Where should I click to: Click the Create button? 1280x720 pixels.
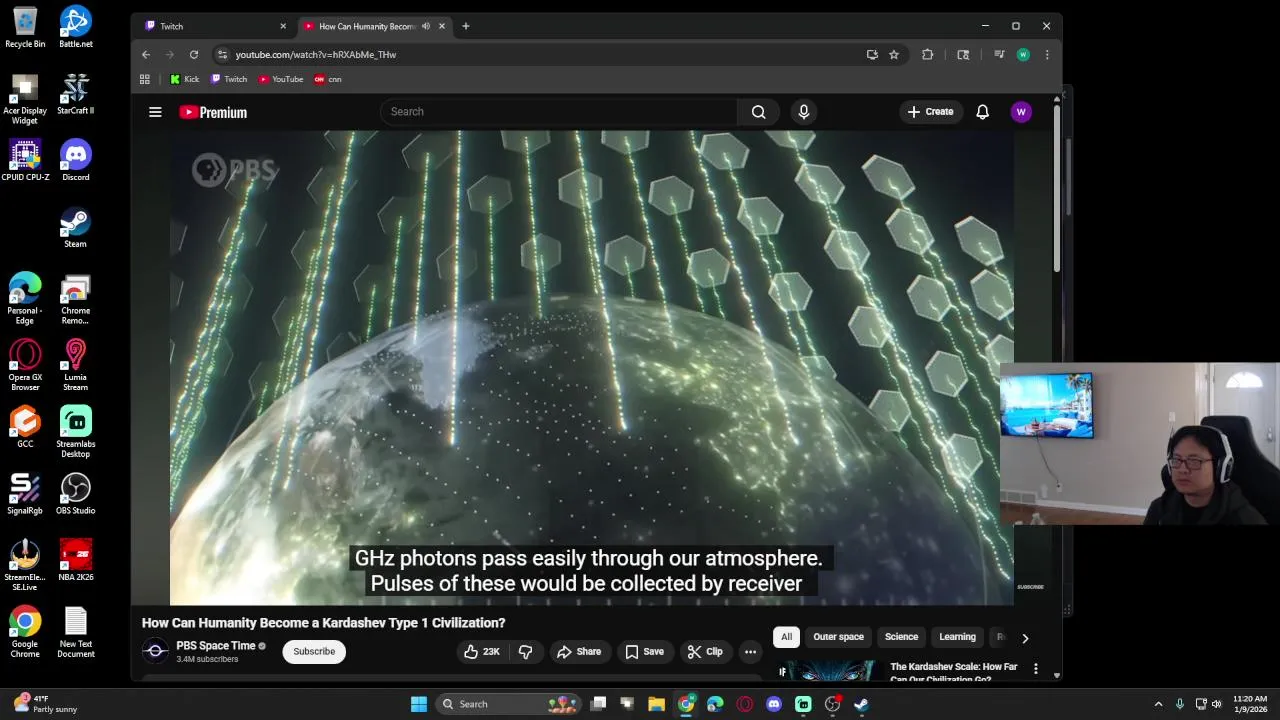point(930,112)
